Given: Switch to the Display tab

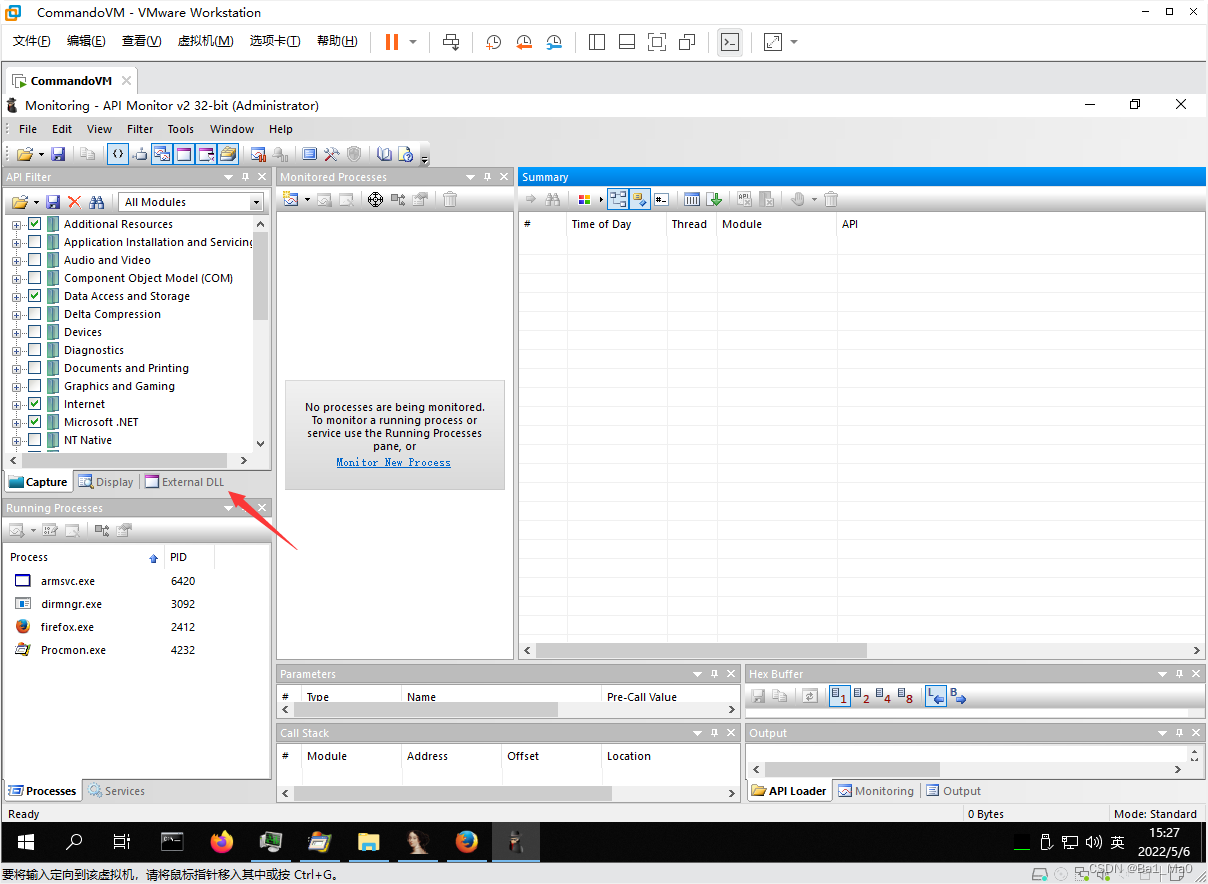Looking at the screenshot, I should (106, 482).
